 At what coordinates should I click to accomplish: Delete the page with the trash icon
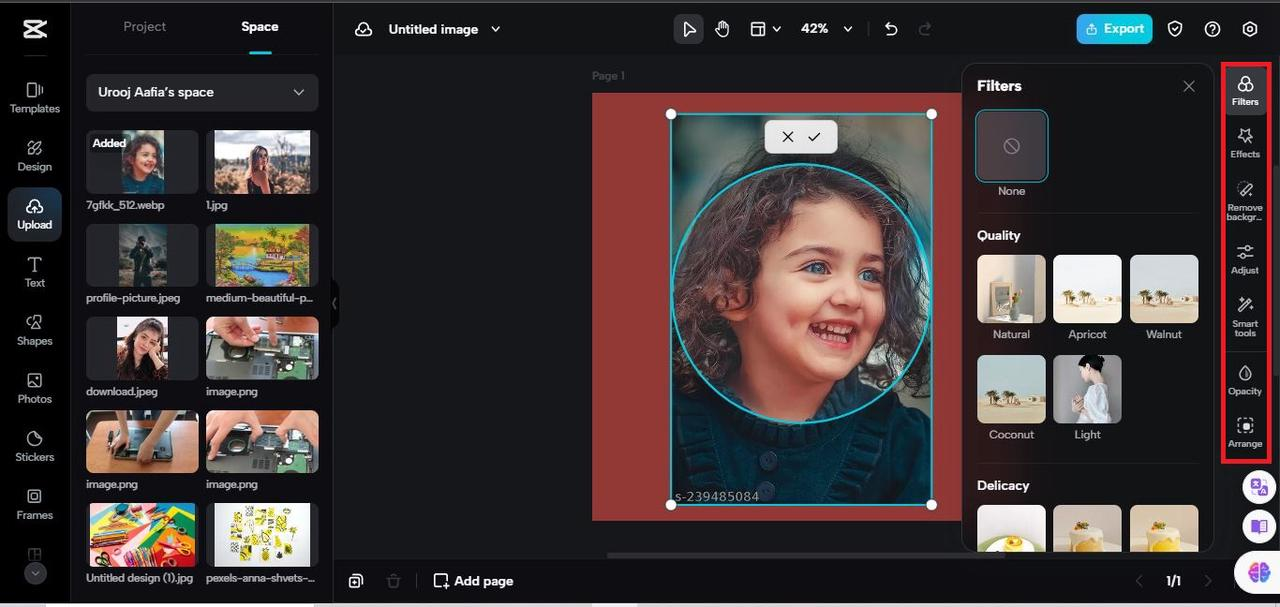pos(394,581)
